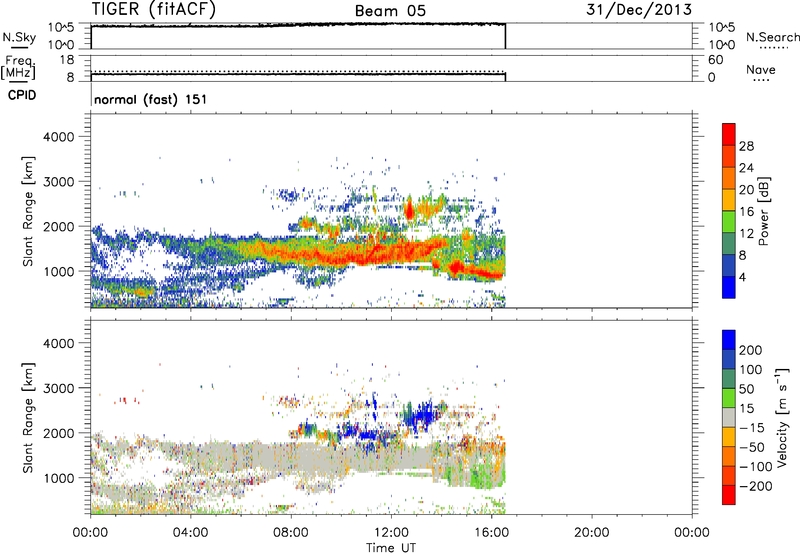Click the 'N.Search' legend label
The image size is (800, 554).
pos(773,37)
